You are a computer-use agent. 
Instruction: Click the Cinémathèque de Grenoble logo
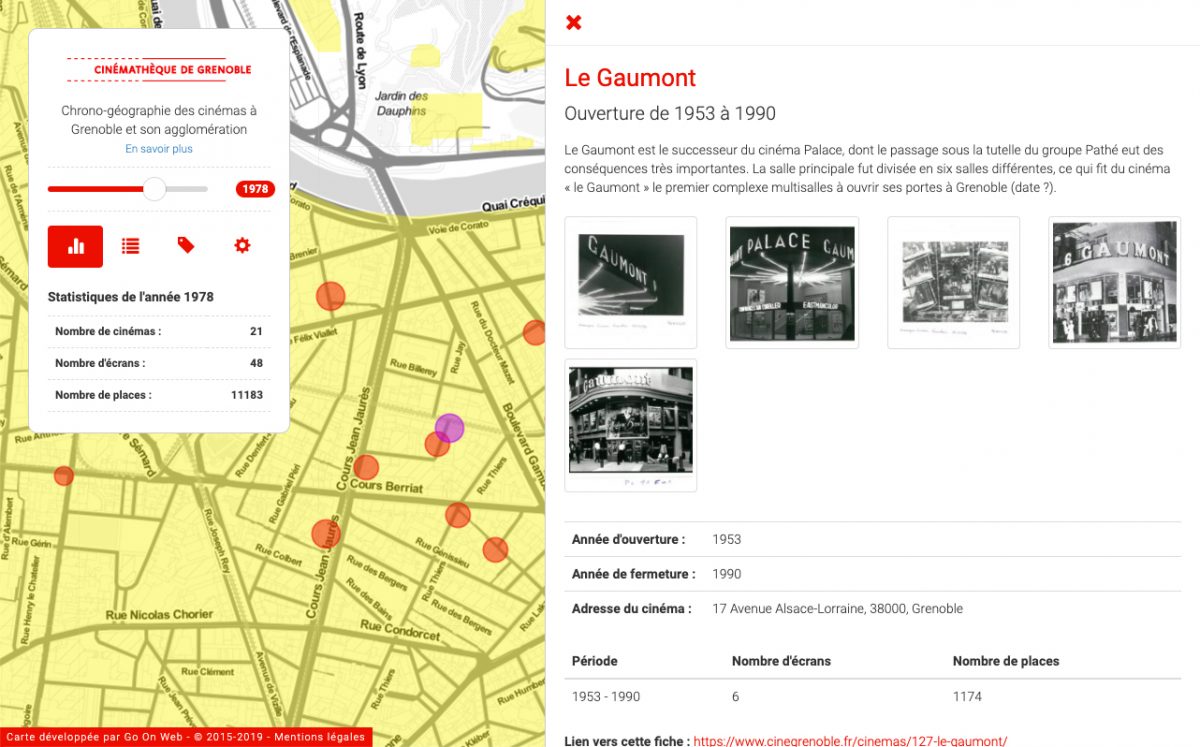159,69
